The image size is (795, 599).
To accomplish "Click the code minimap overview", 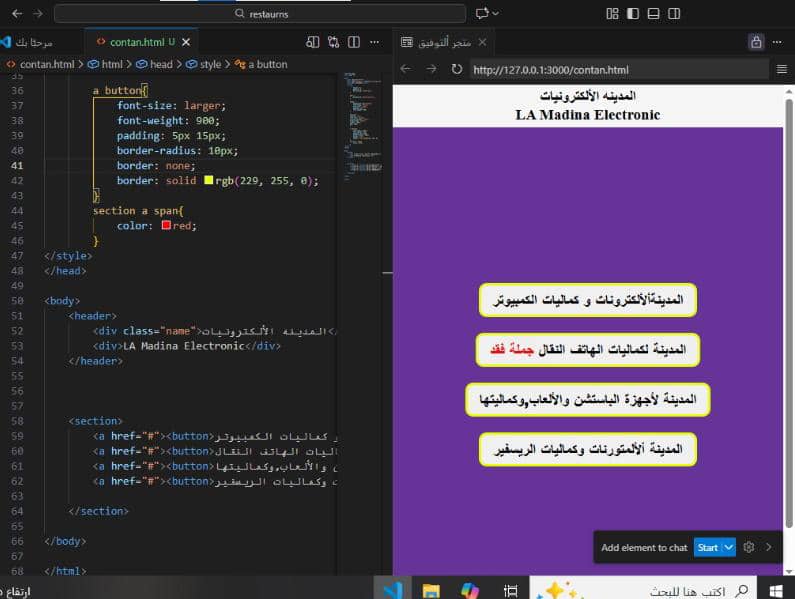I will coord(363,127).
